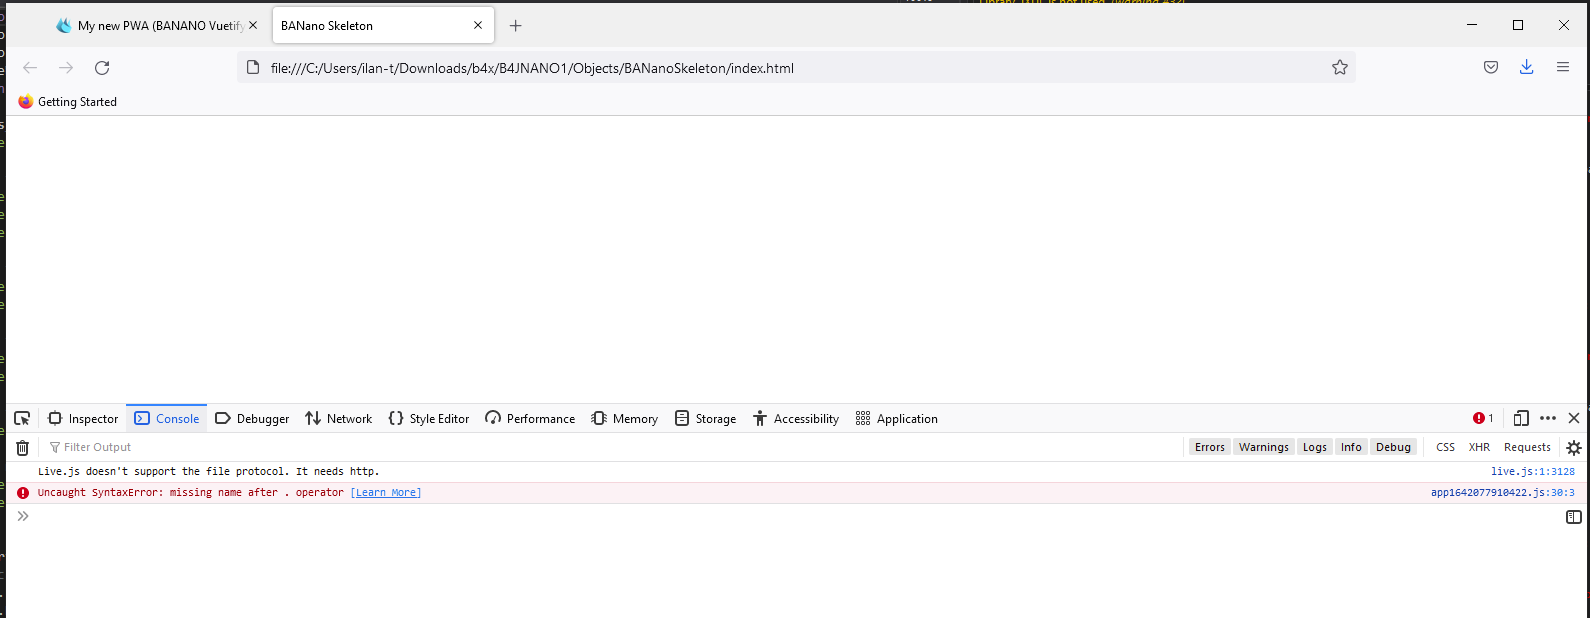The height and width of the screenshot is (618, 1590).
Task: Toggle the Info filter
Action: coord(1351,447)
